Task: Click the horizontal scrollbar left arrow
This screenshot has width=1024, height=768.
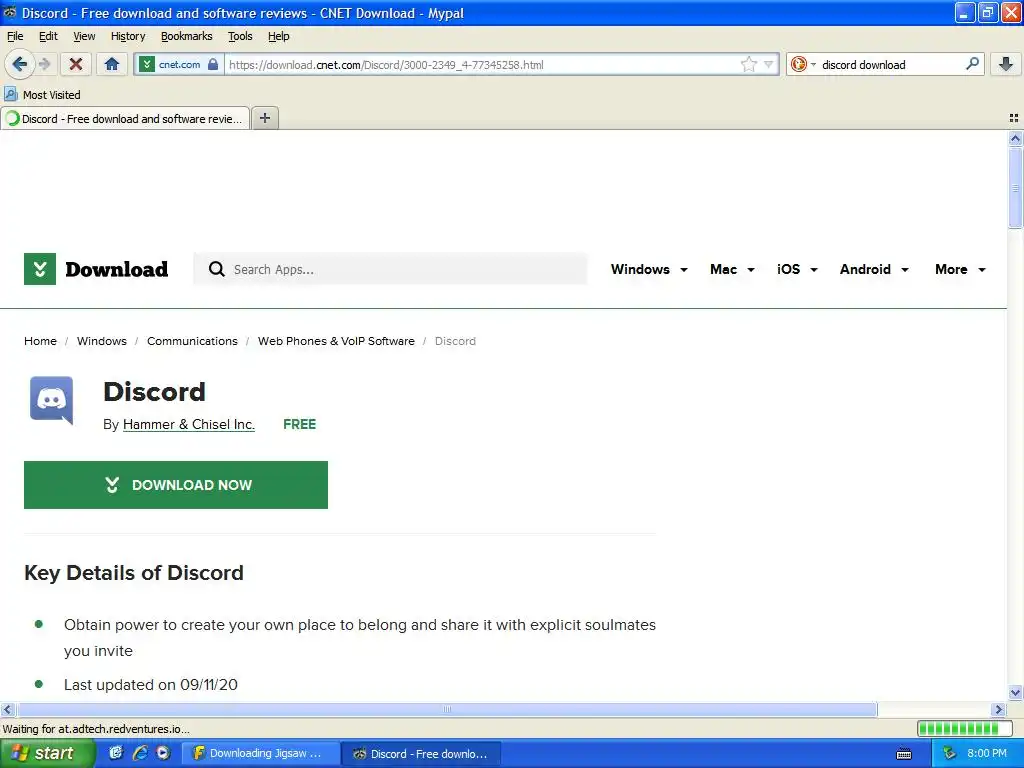Action: tap(7, 709)
